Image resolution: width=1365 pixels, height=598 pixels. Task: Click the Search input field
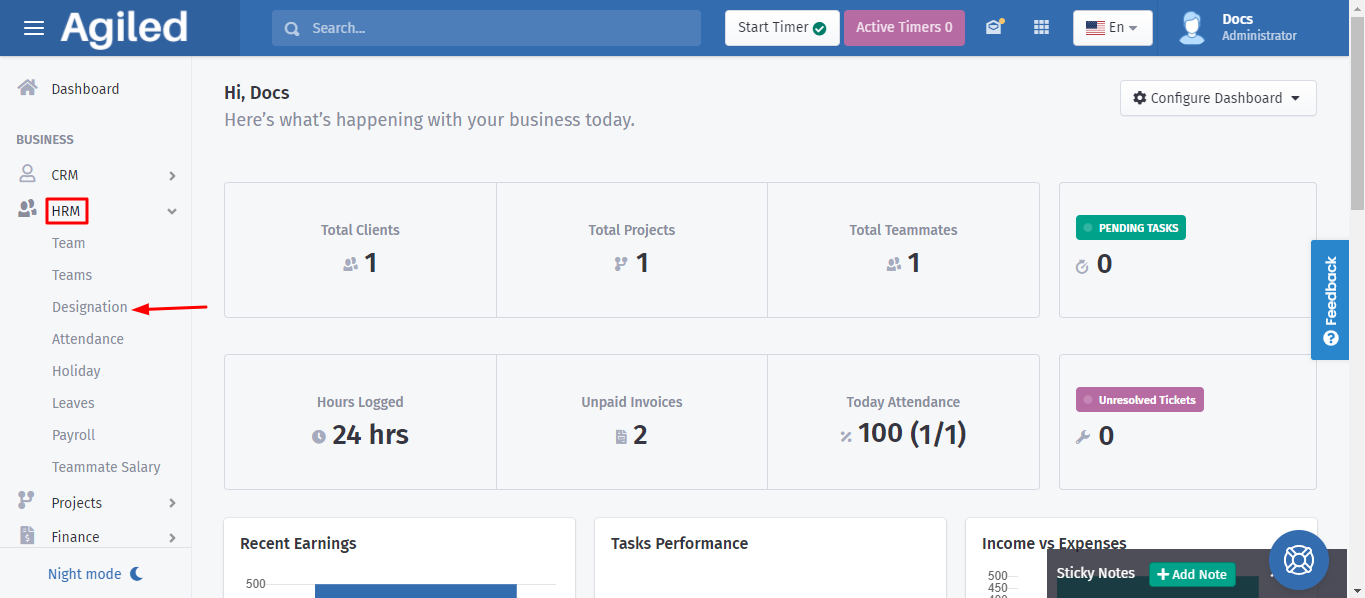tap(486, 28)
